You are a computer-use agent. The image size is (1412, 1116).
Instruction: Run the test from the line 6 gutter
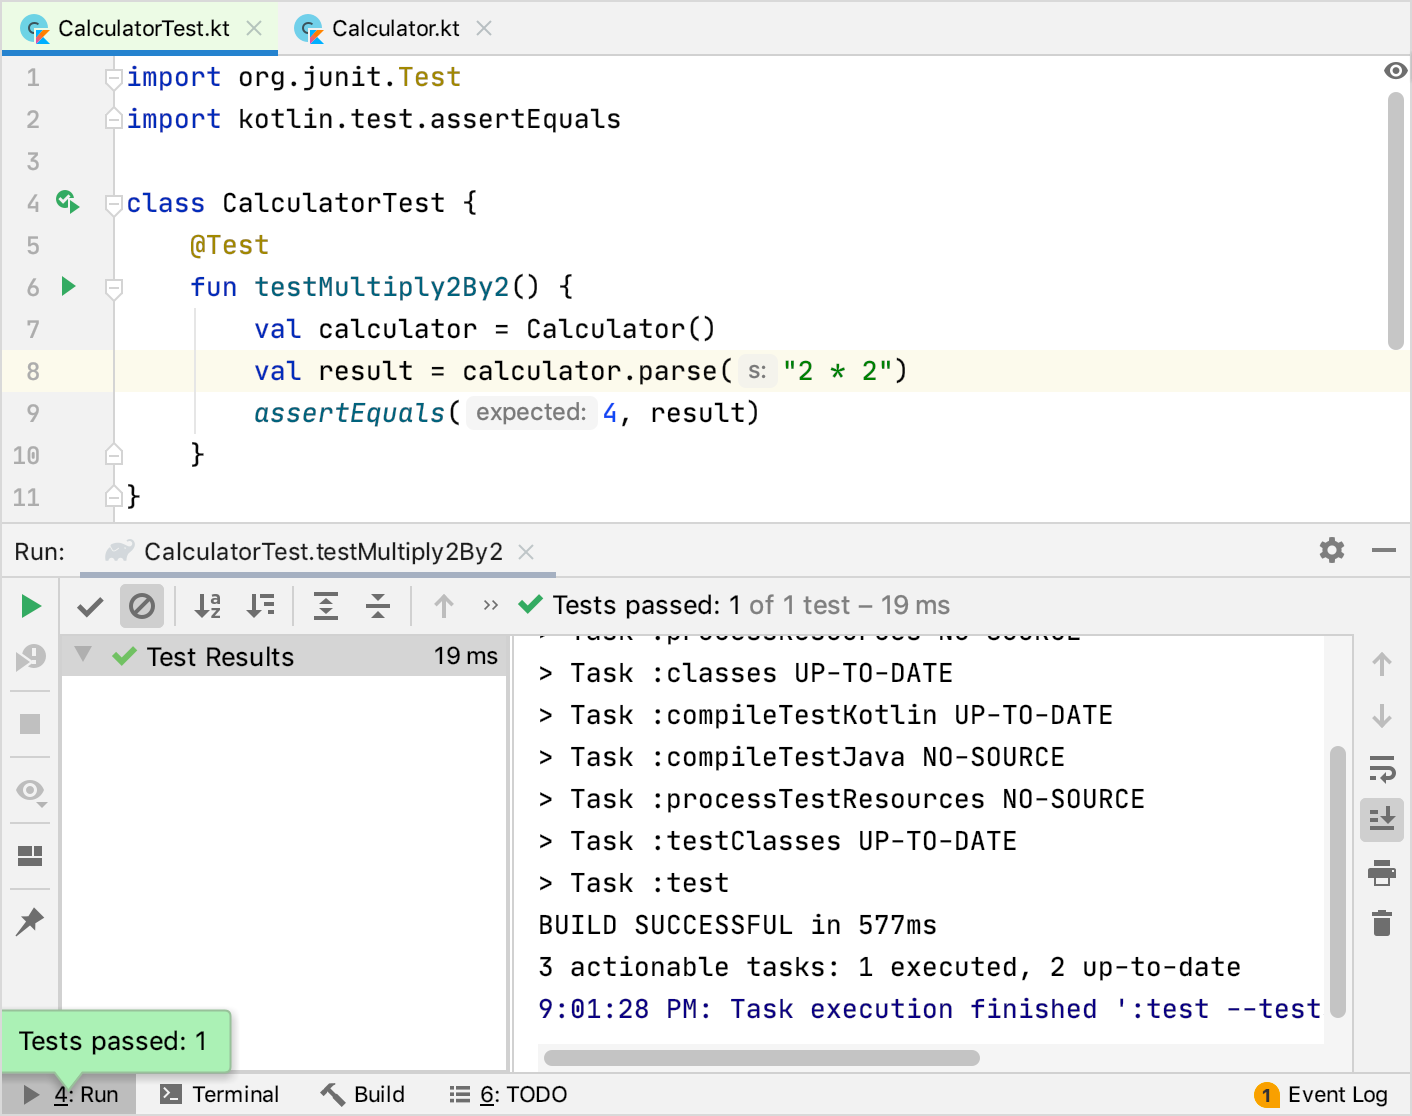(67, 286)
